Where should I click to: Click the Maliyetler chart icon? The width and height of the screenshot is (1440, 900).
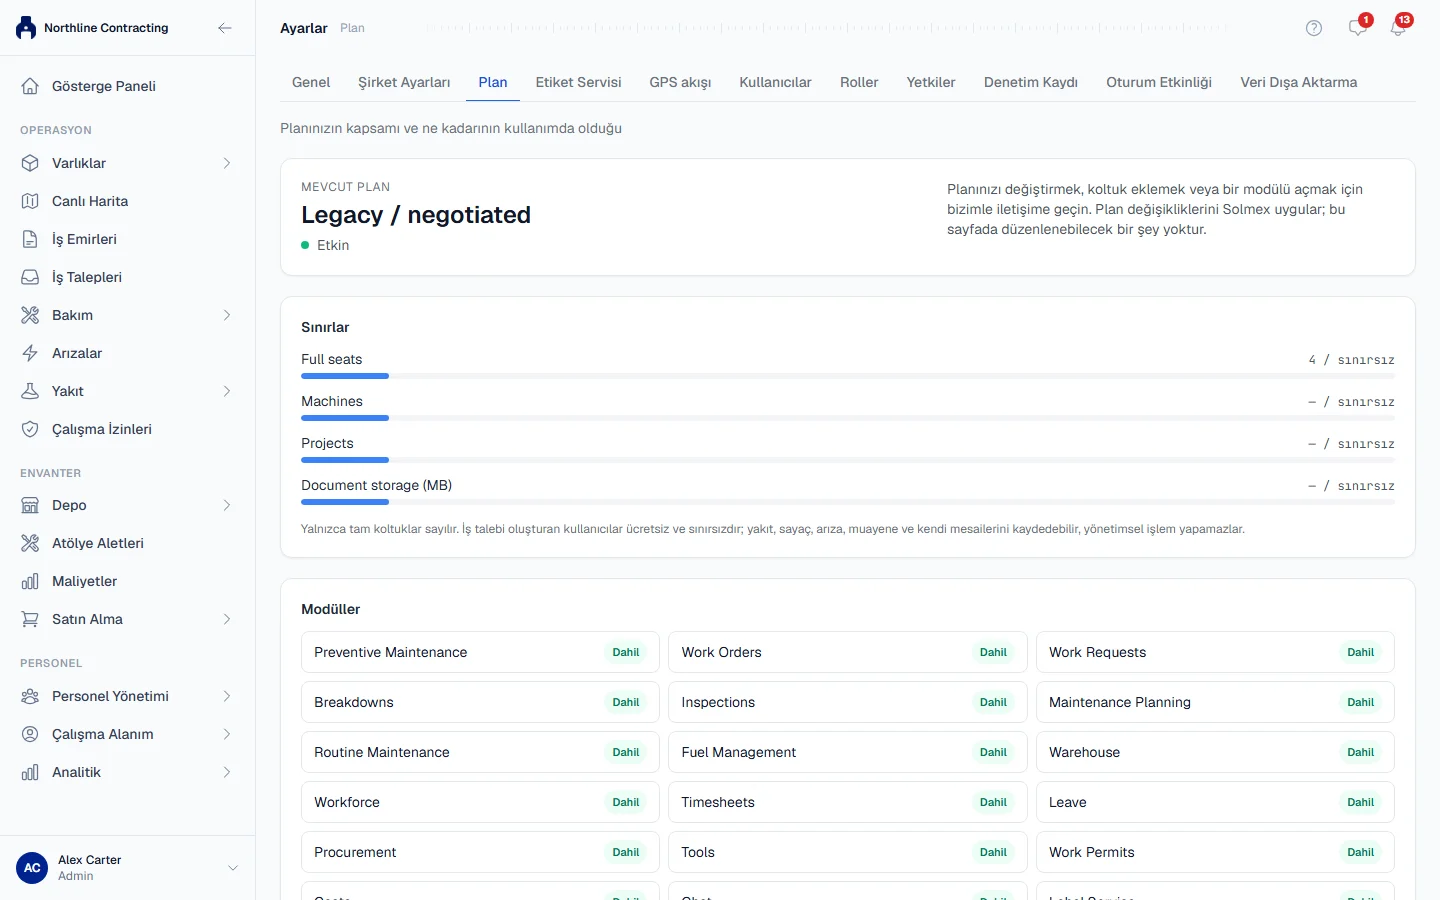pyautogui.click(x=30, y=581)
